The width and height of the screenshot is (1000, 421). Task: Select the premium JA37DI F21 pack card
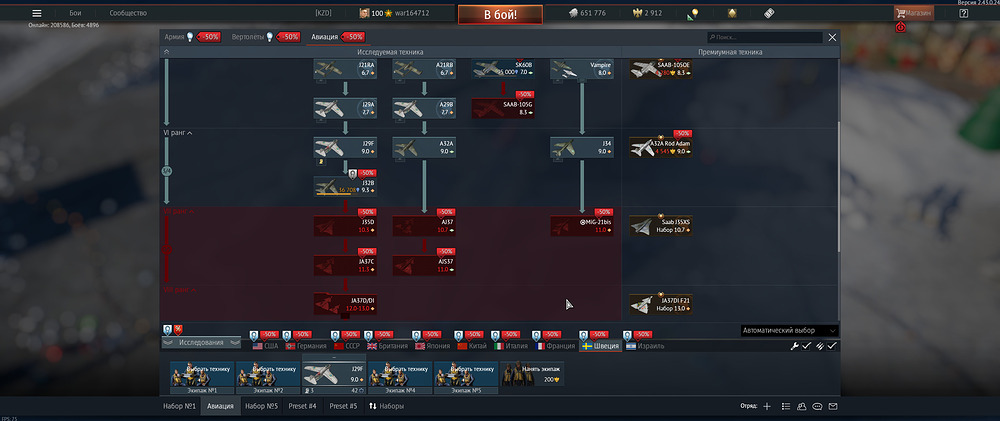click(661, 304)
